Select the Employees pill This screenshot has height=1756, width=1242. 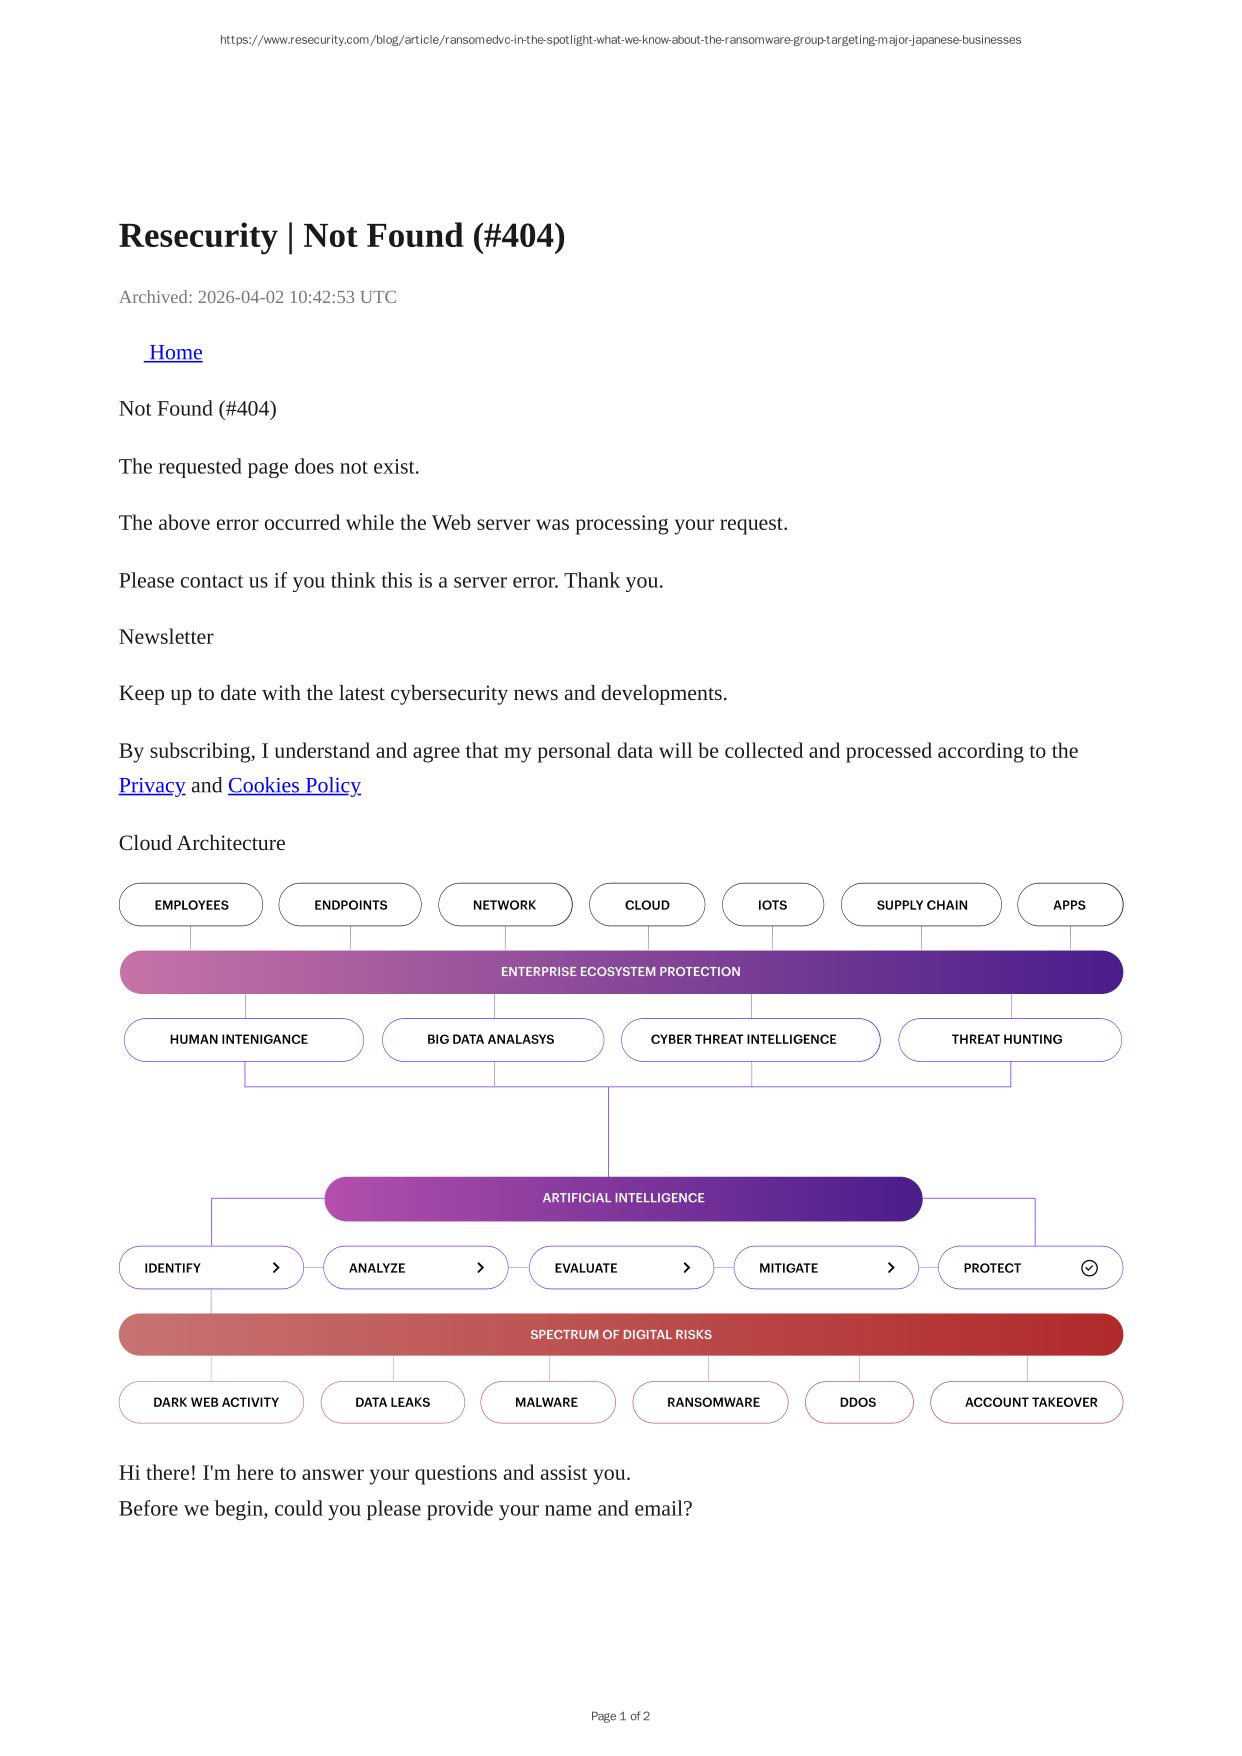[191, 905]
